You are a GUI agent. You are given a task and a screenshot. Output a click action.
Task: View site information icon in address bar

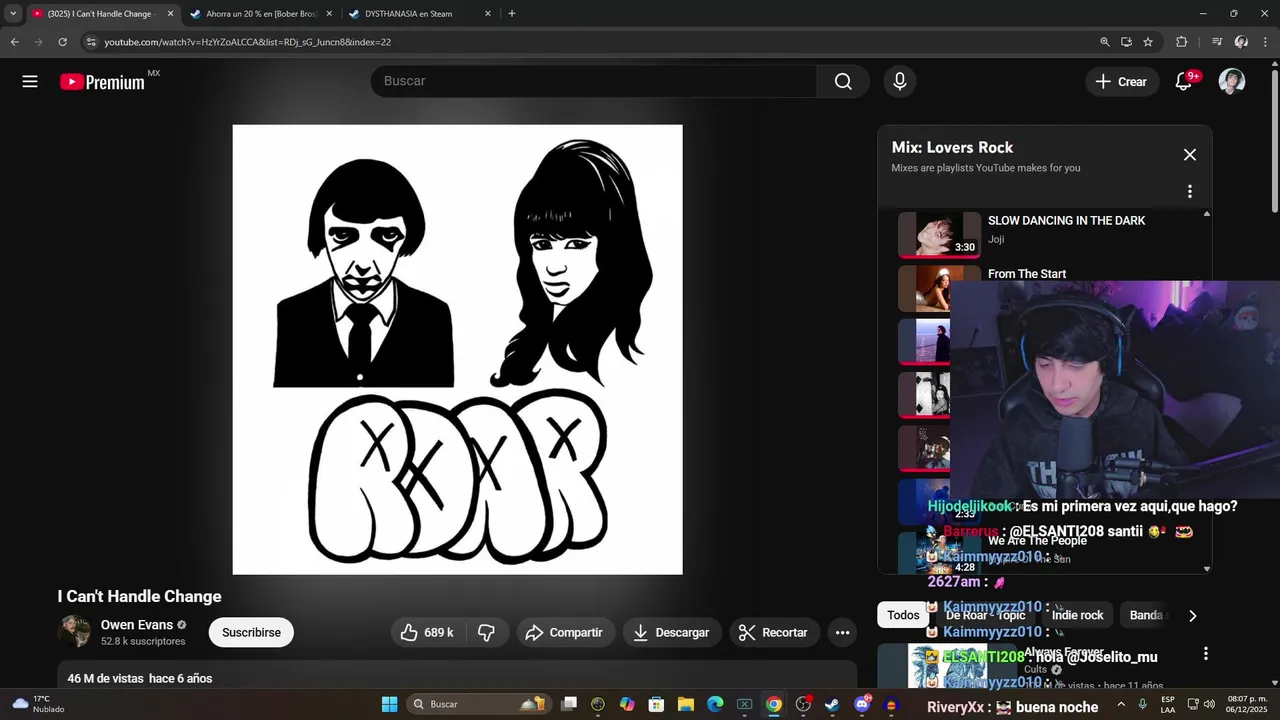(91, 42)
